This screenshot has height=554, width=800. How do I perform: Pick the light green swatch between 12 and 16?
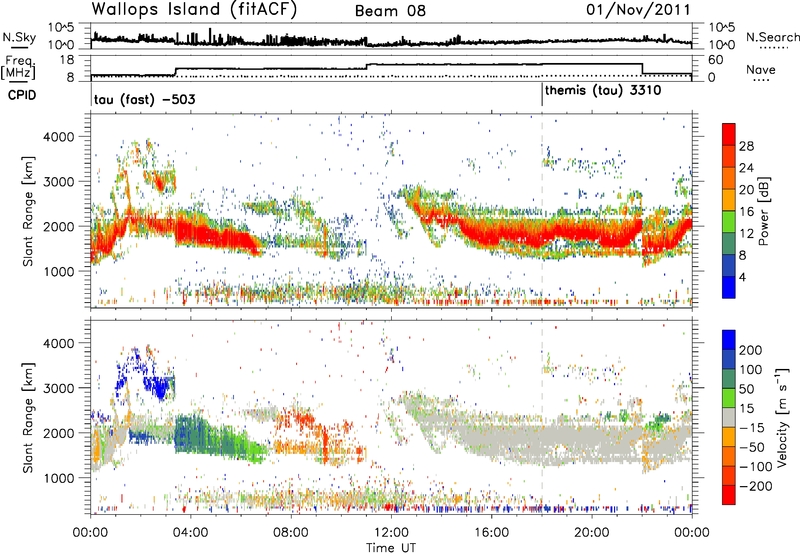(729, 222)
